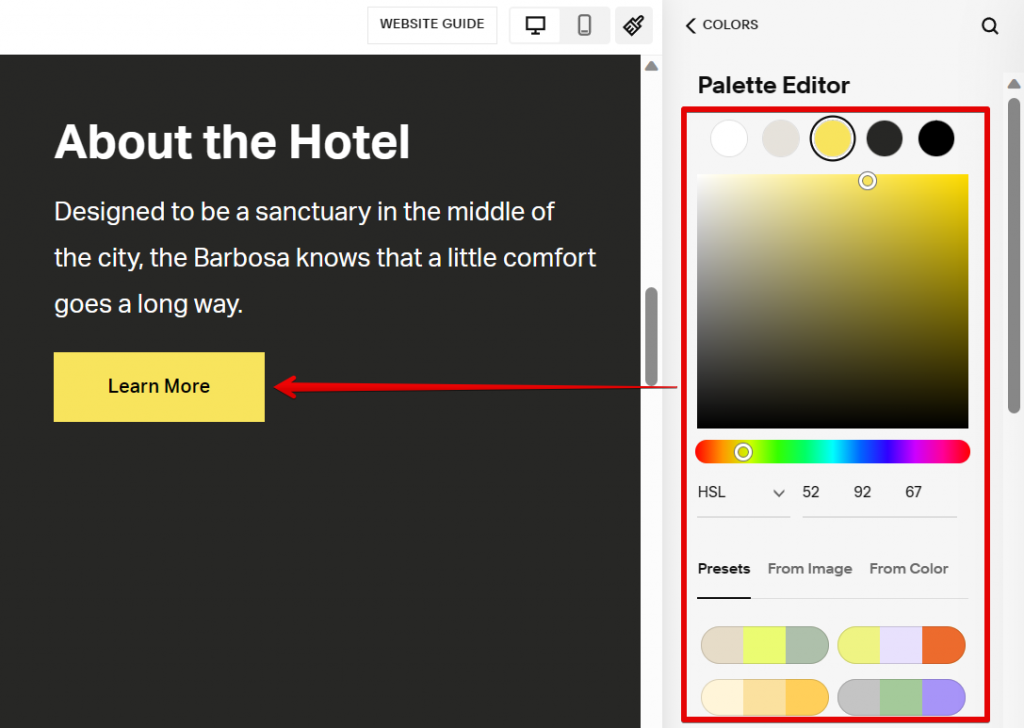Select the yellow palette swatch
Screen dimensions: 1024x728
pos(833,138)
